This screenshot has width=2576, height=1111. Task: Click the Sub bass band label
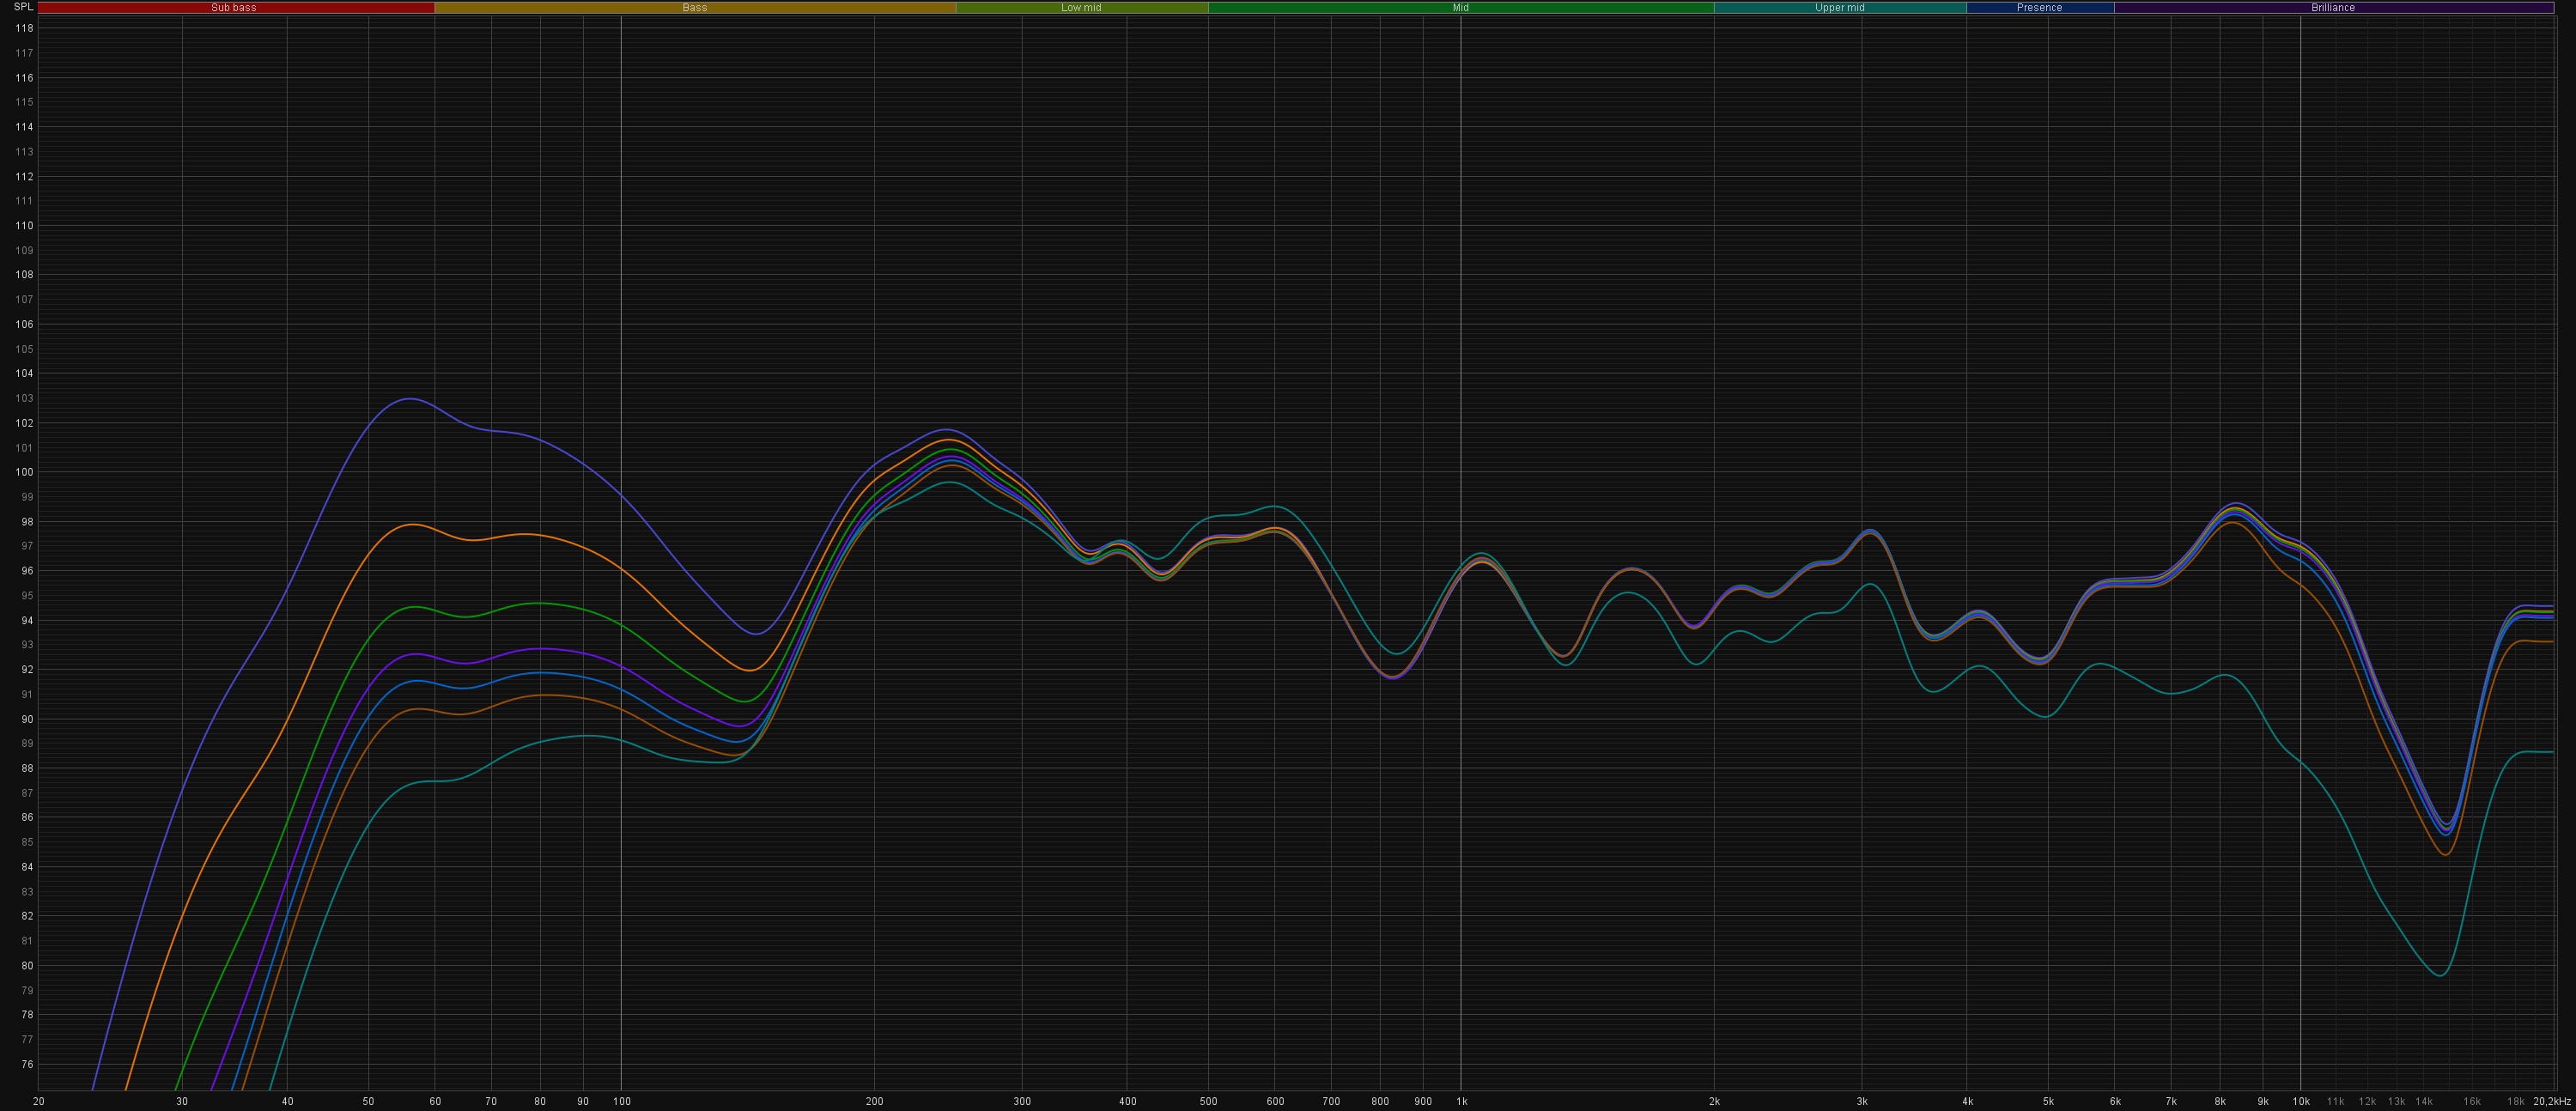pos(233,7)
